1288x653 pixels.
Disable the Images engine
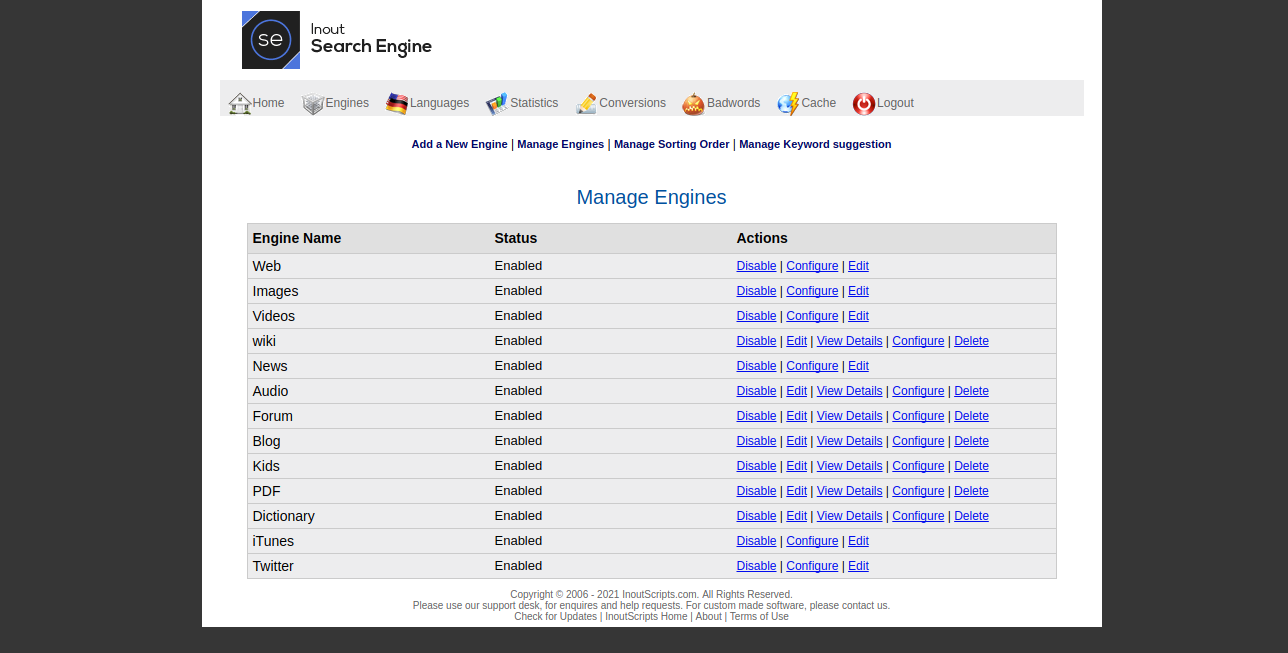(x=756, y=291)
